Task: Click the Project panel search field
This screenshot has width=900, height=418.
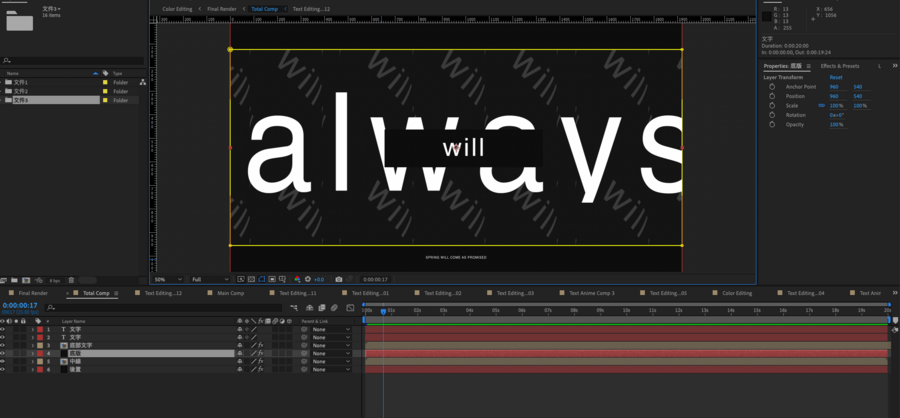Action: (x=72, y=60)
